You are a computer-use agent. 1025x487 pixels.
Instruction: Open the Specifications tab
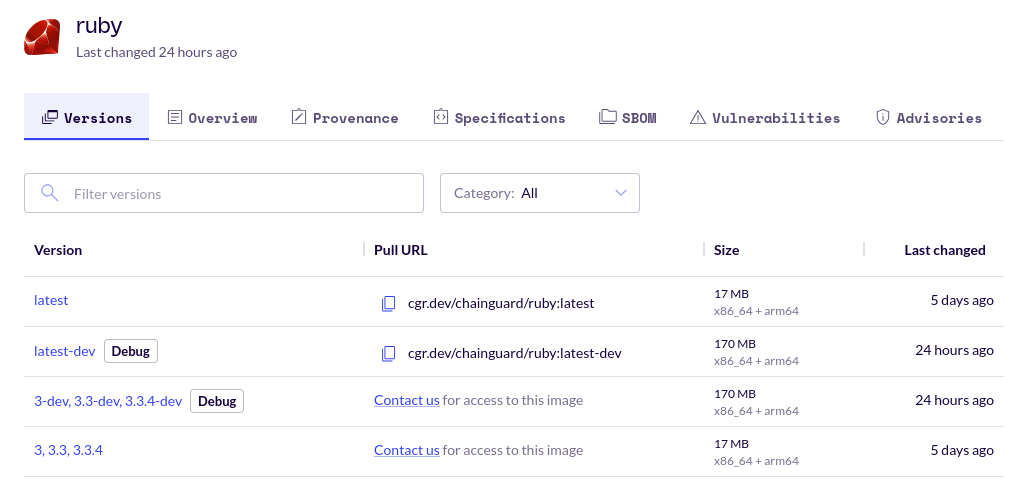(499, 118)
